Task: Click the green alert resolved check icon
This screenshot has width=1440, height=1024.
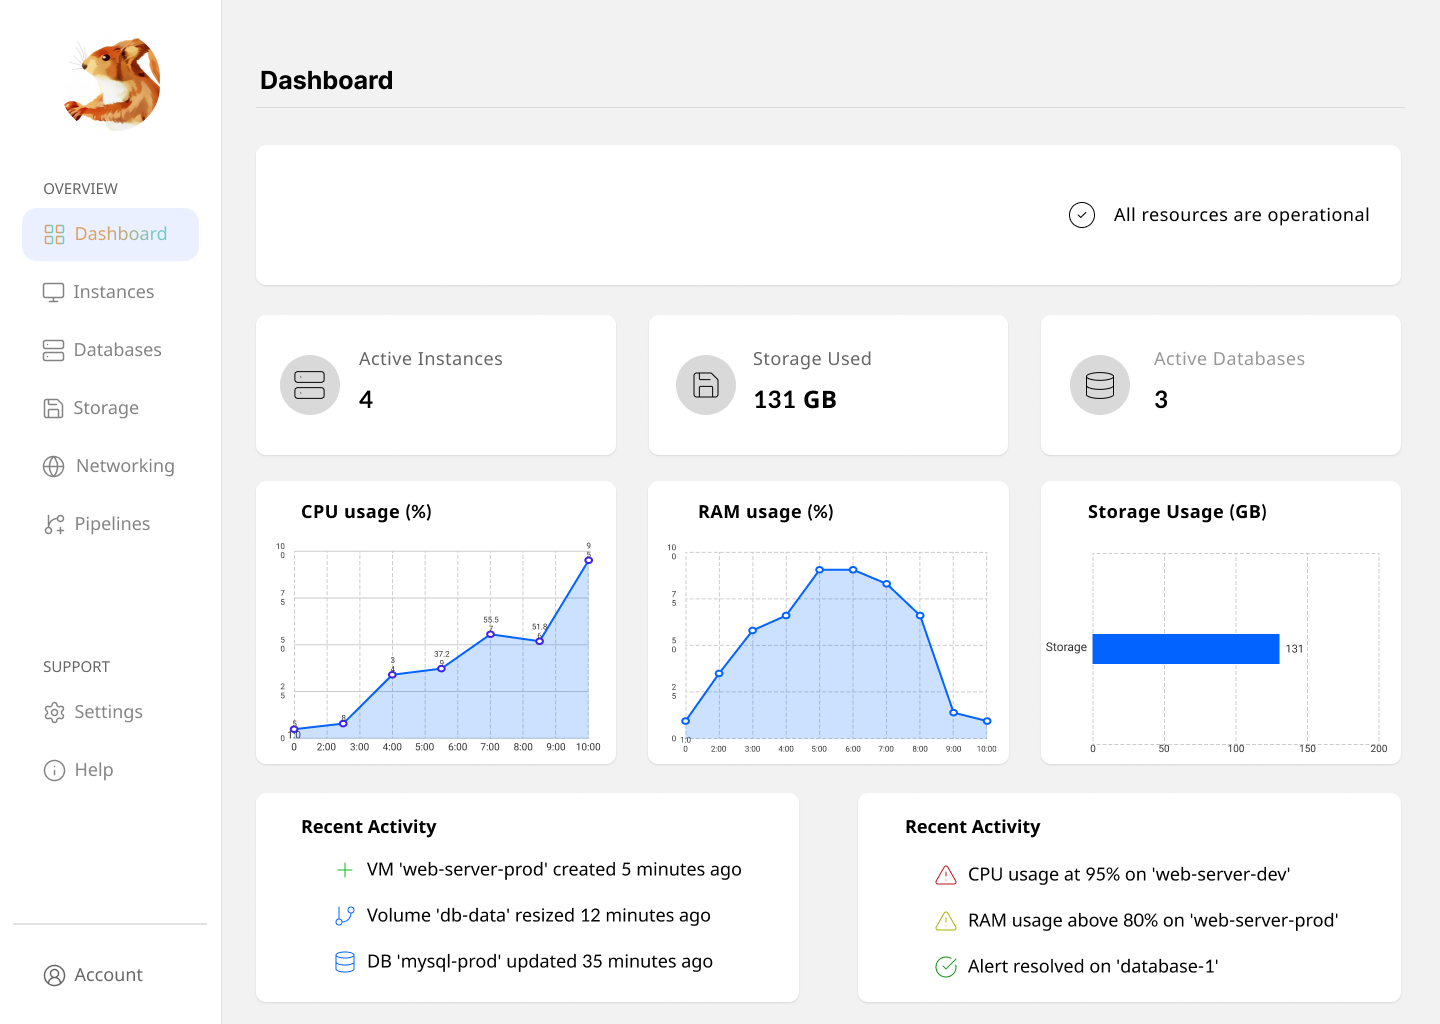Action: 946,967
